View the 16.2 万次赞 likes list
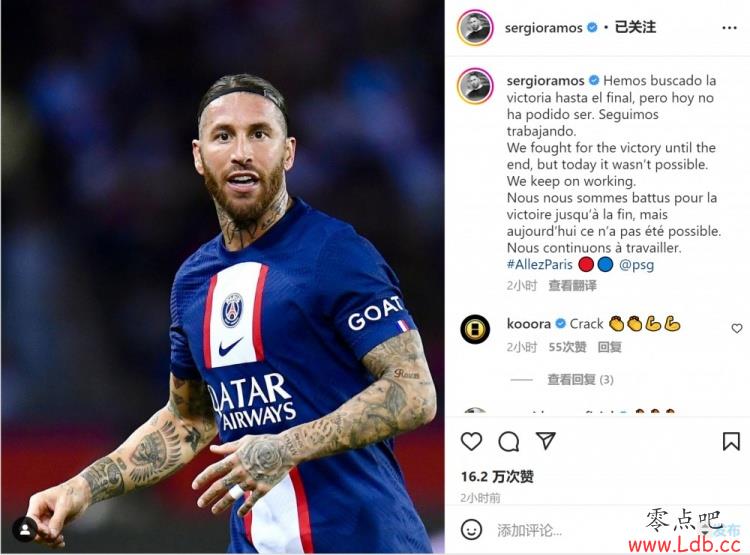 point(497,477)
